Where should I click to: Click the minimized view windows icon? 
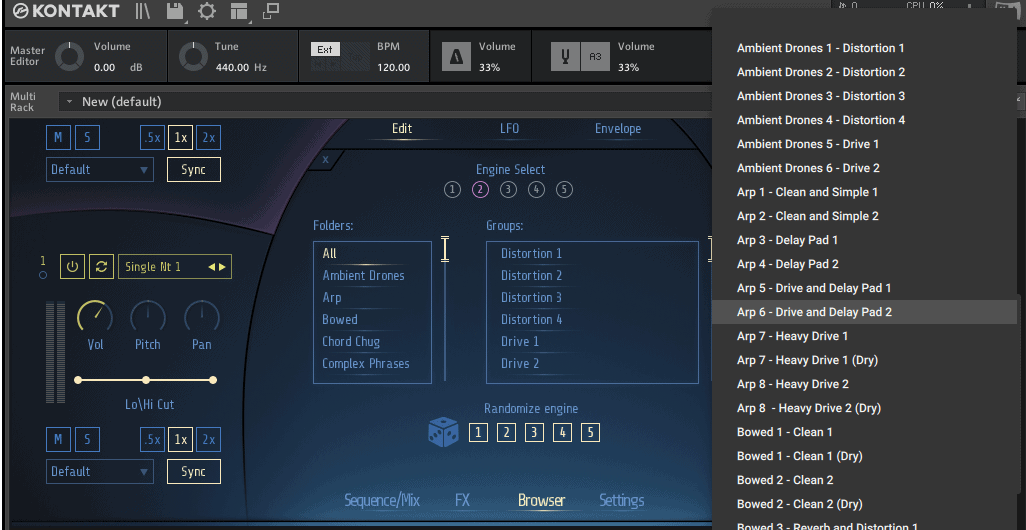coord(271,11)
